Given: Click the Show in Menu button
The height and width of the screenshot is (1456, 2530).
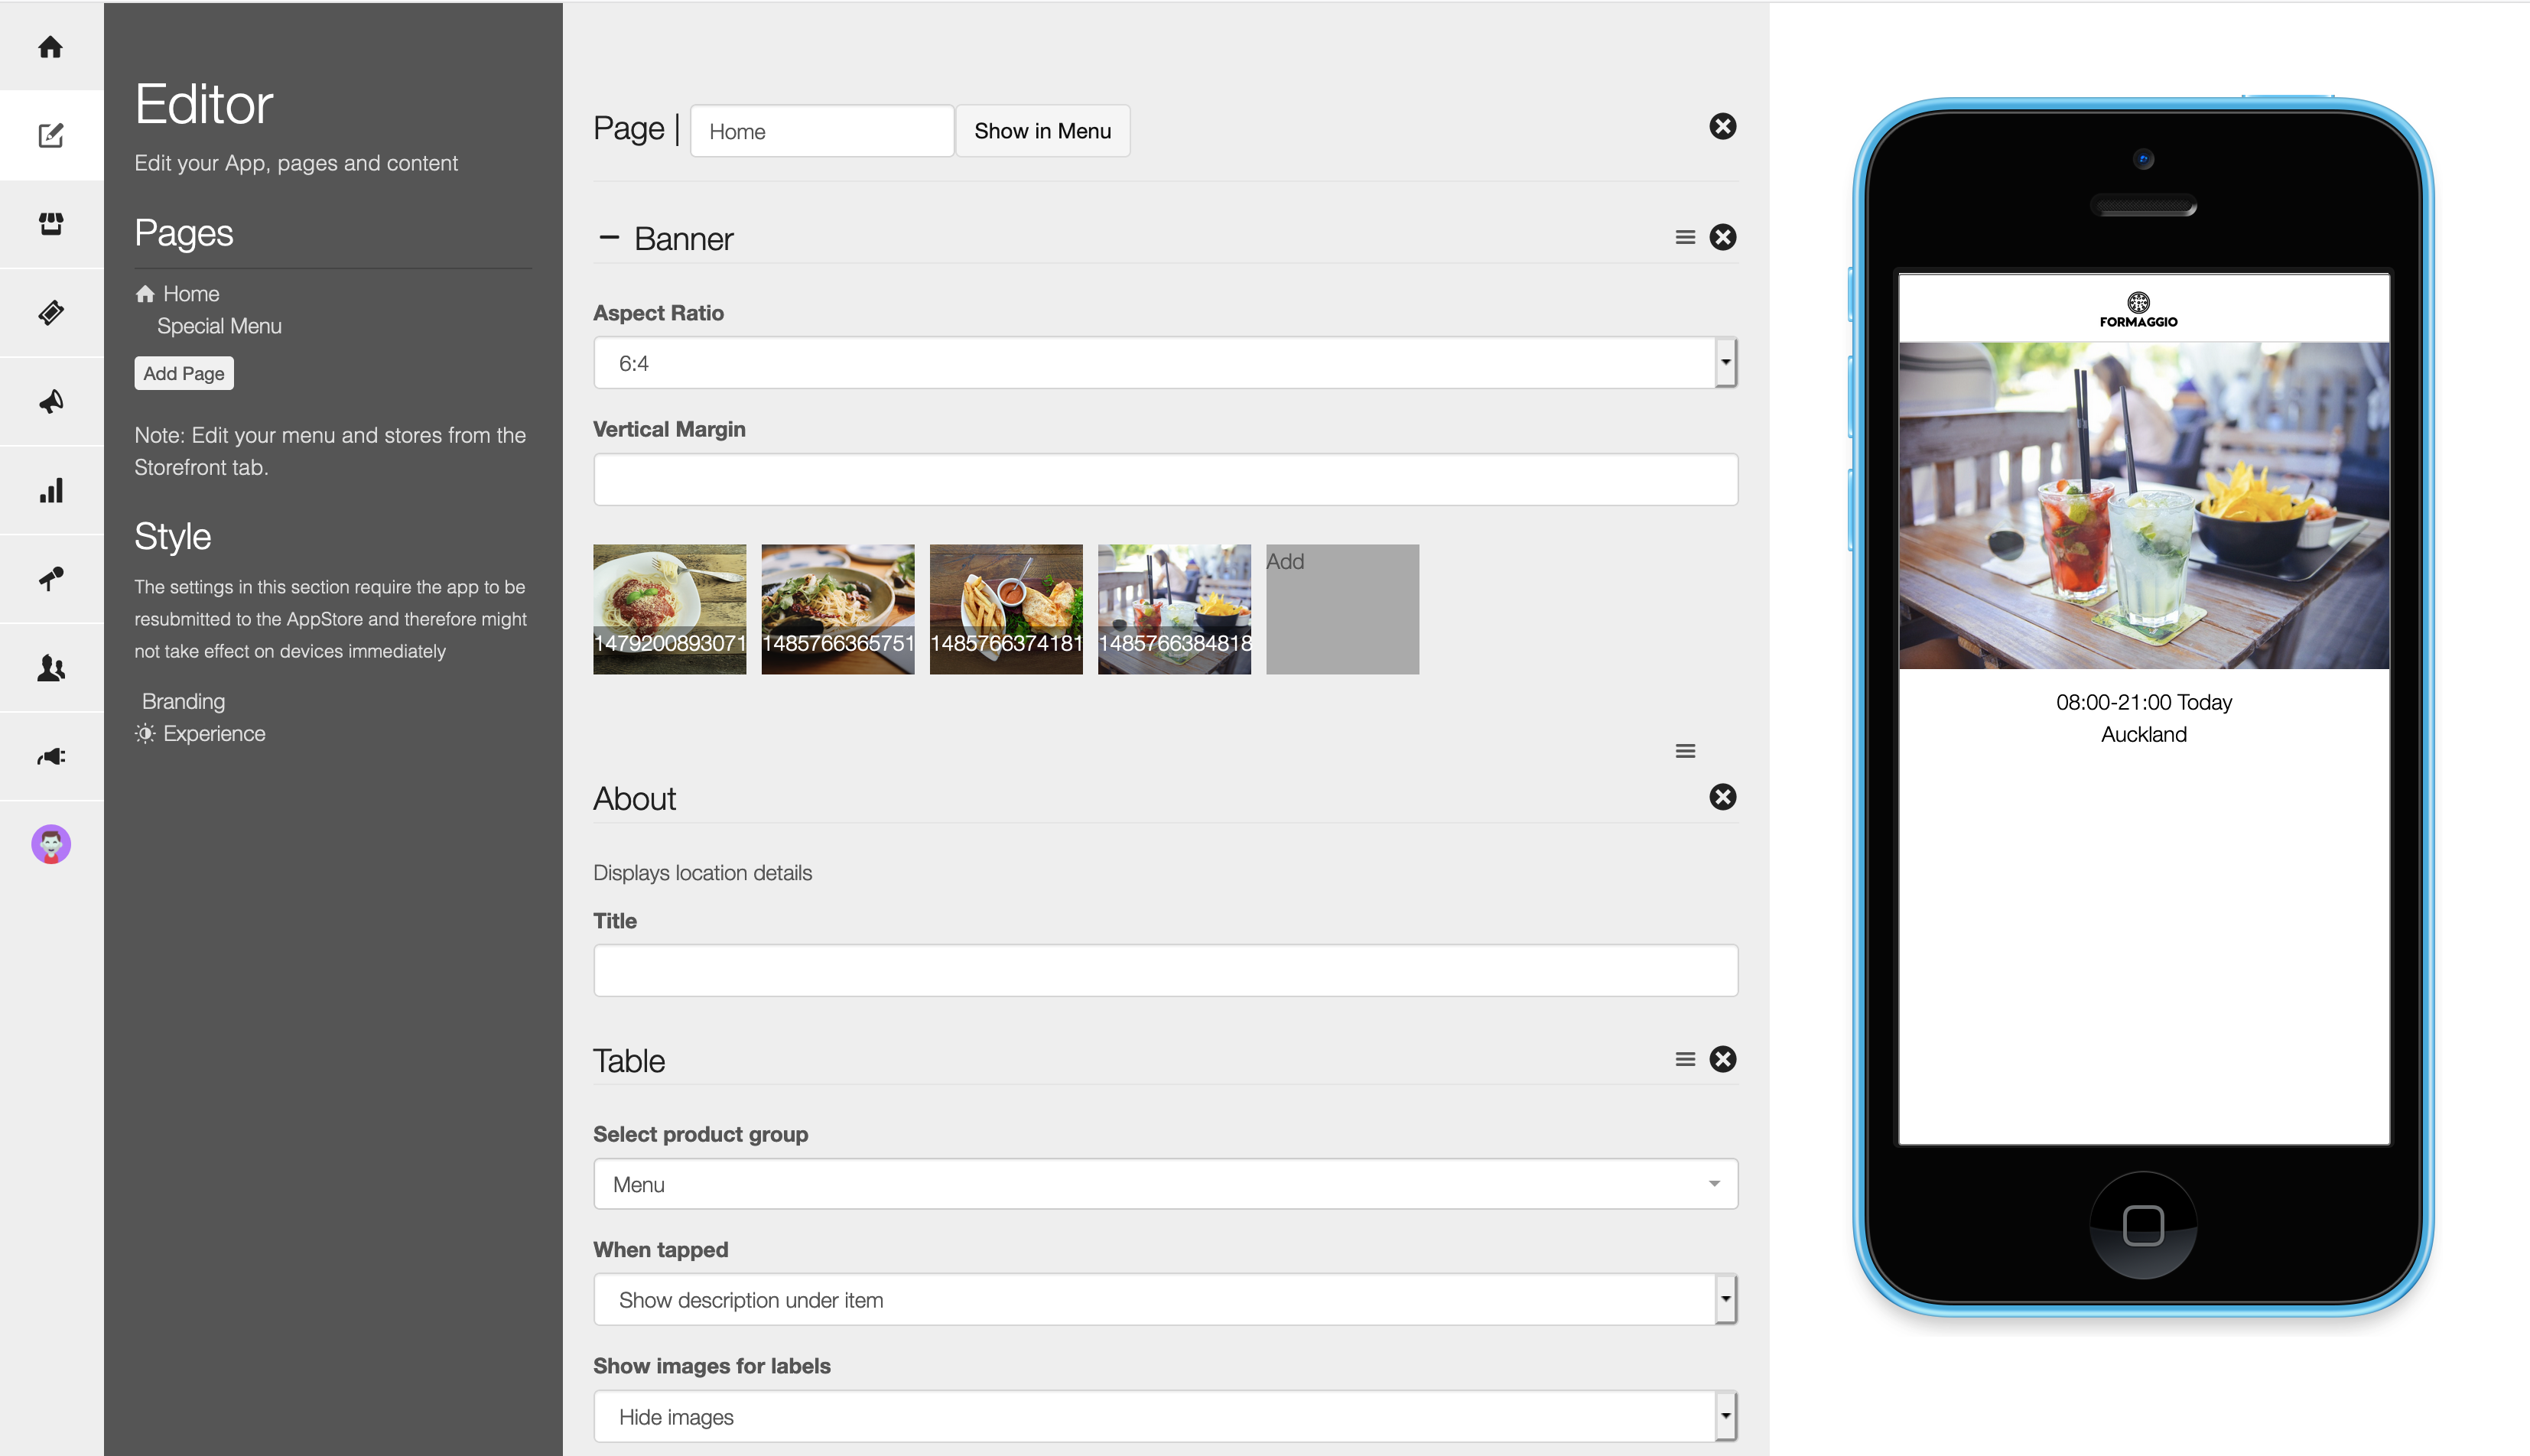Looking at the screenshot, I should pyautogui.click(x=1042, y=130).
